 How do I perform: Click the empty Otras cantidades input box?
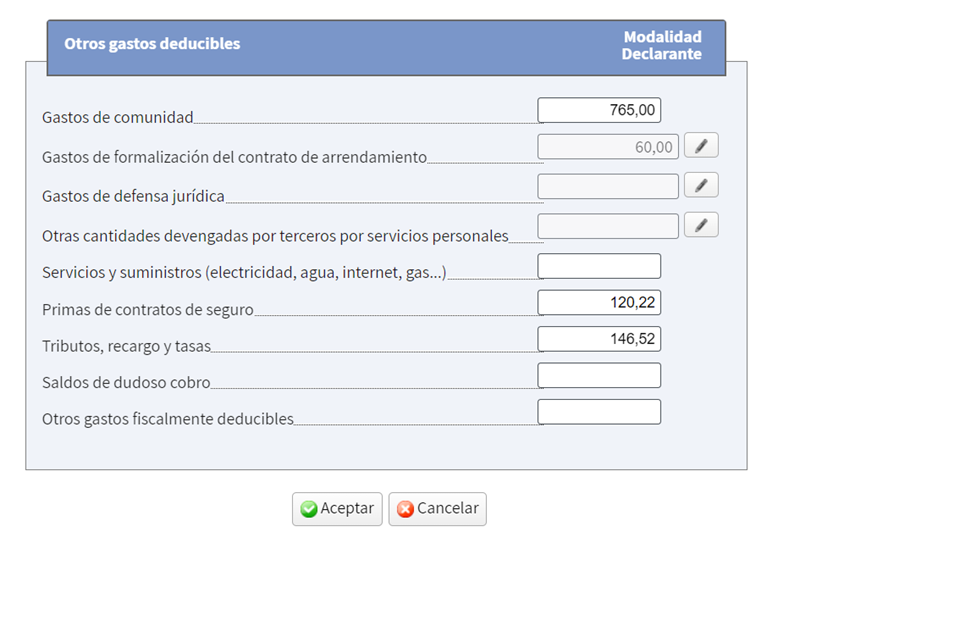point(607,225)
